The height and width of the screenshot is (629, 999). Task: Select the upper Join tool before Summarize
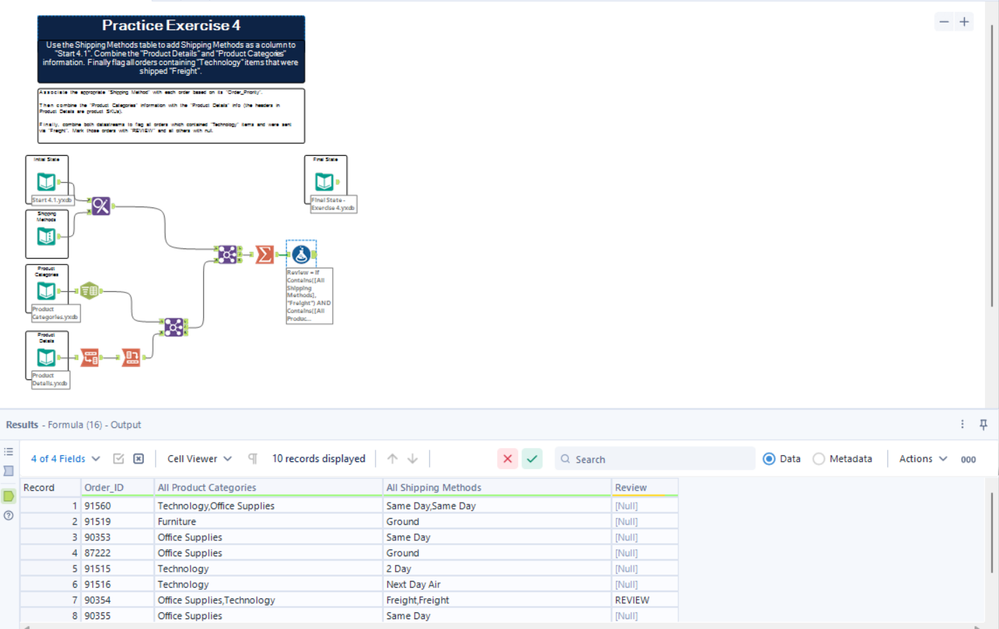227,254
